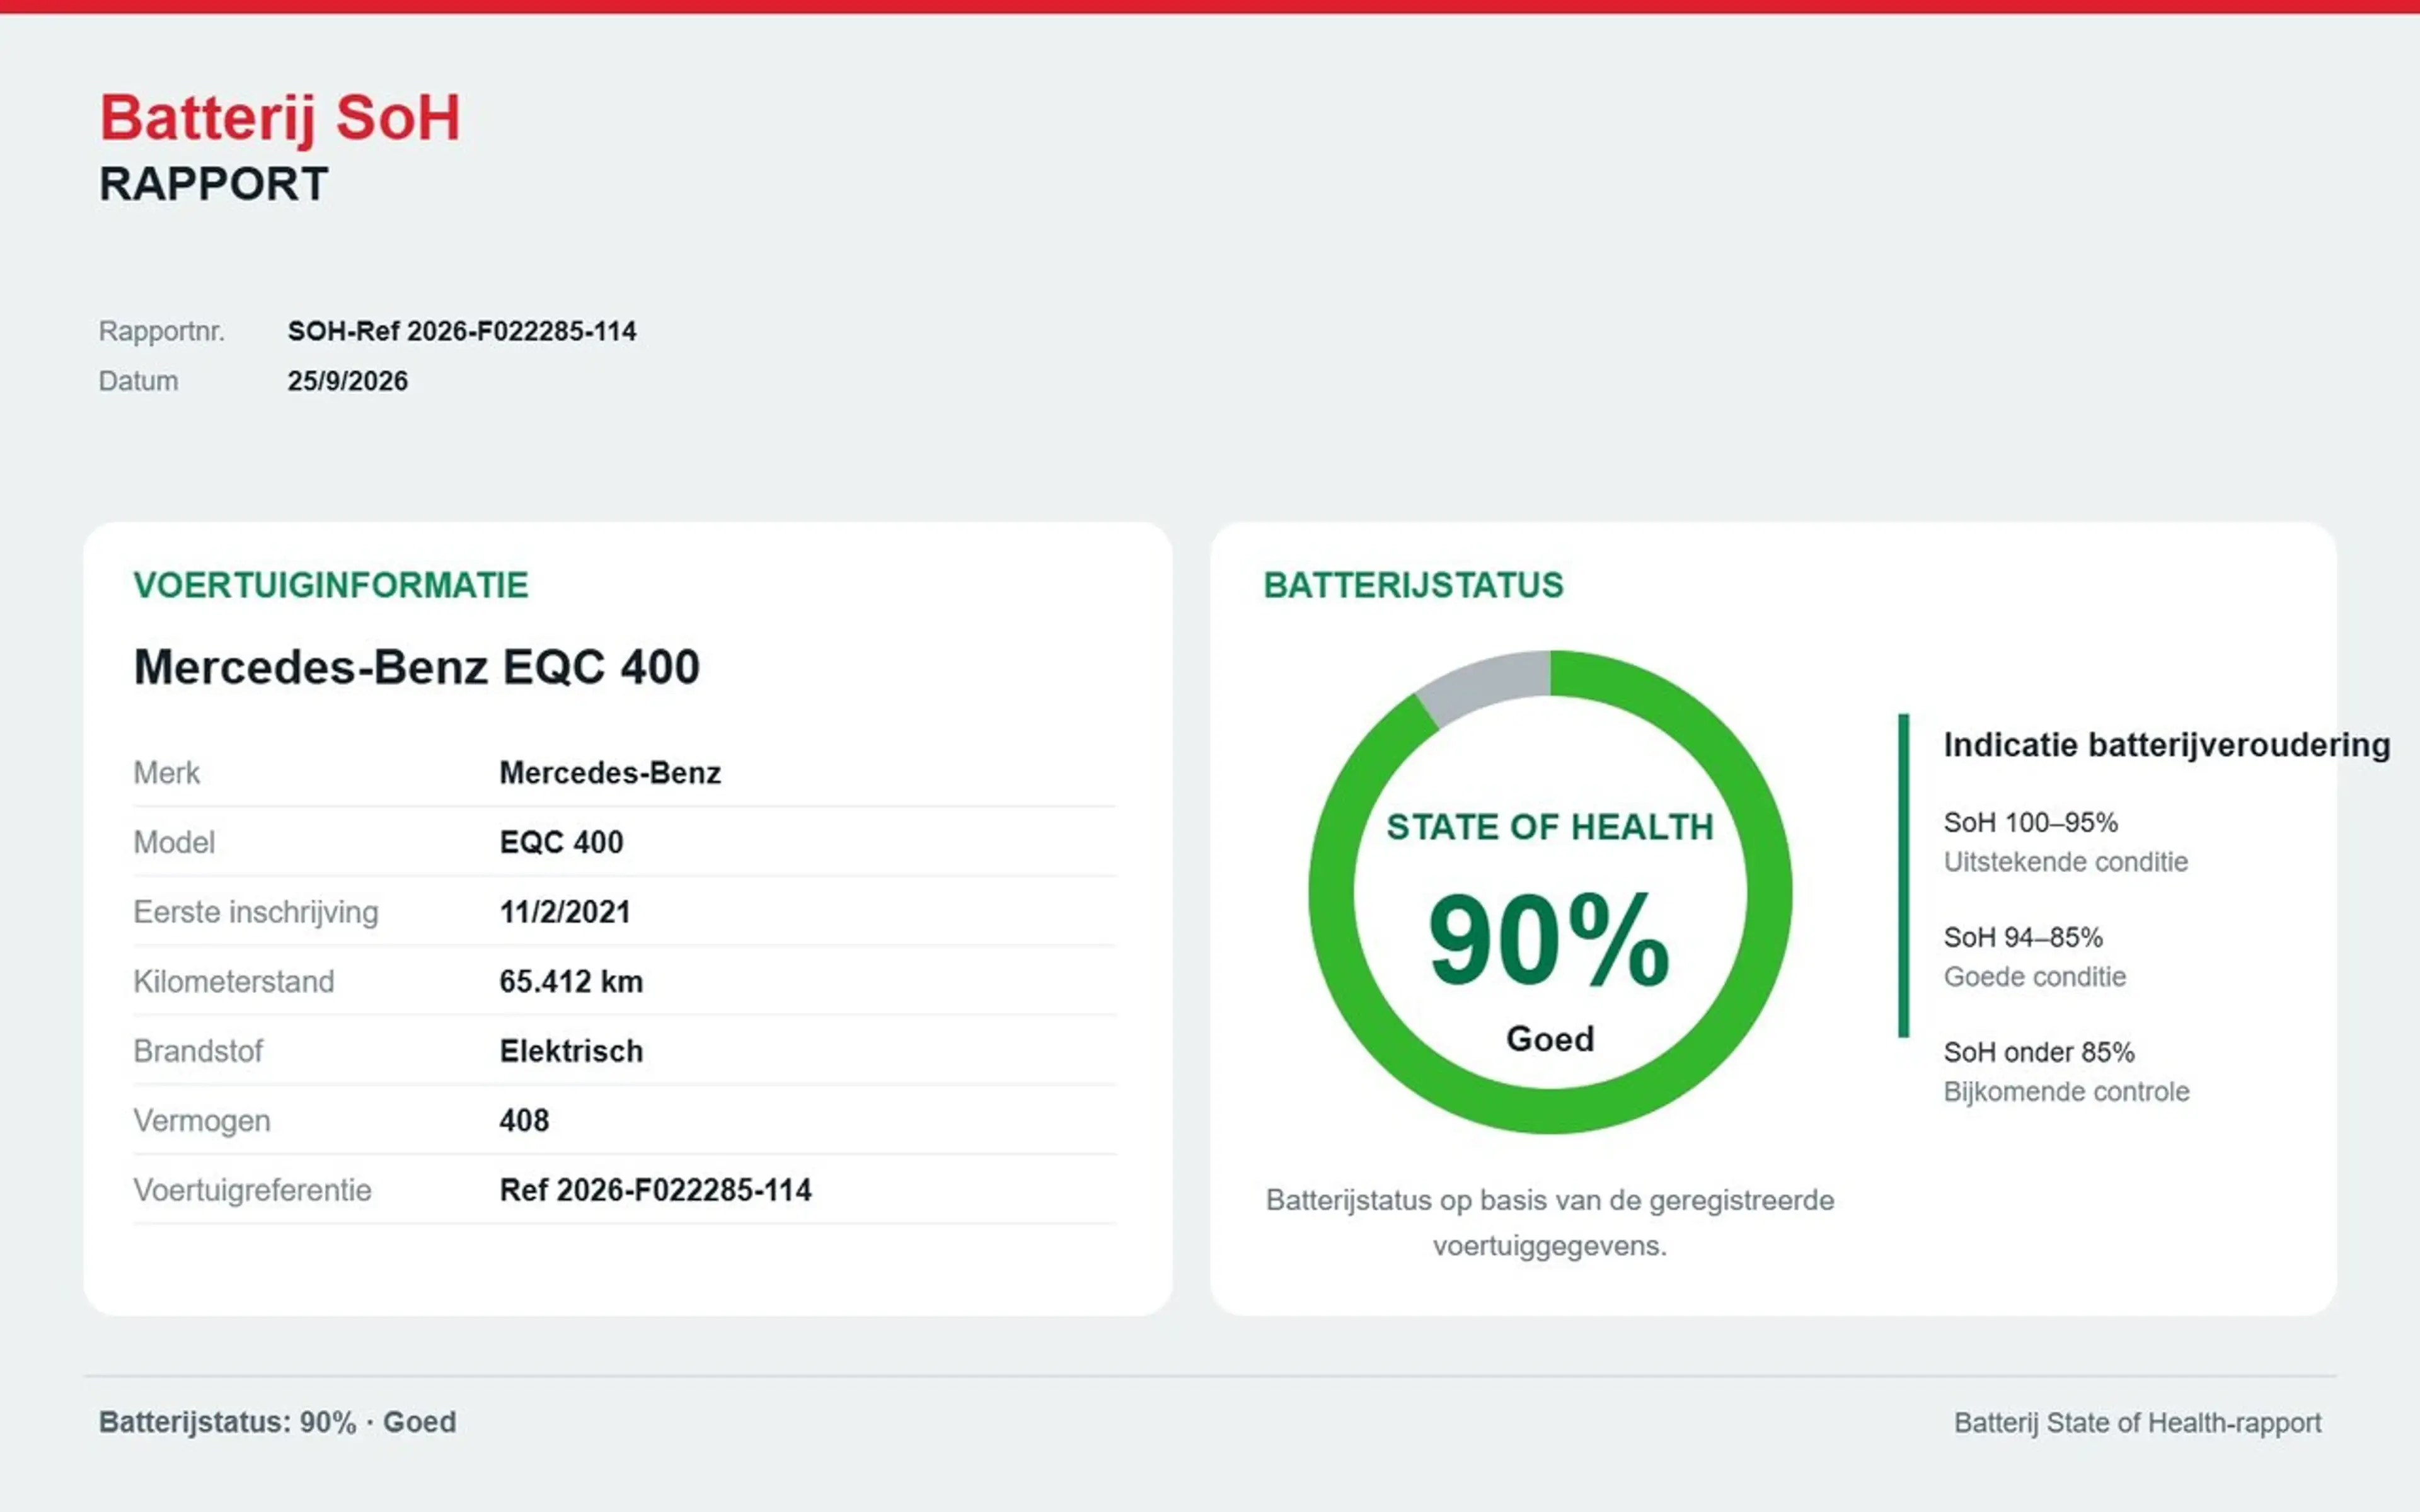Click the 'Bijkomende controle' description
The height and width of the screenshot is (1512, 2420).
[2067, 1092]
